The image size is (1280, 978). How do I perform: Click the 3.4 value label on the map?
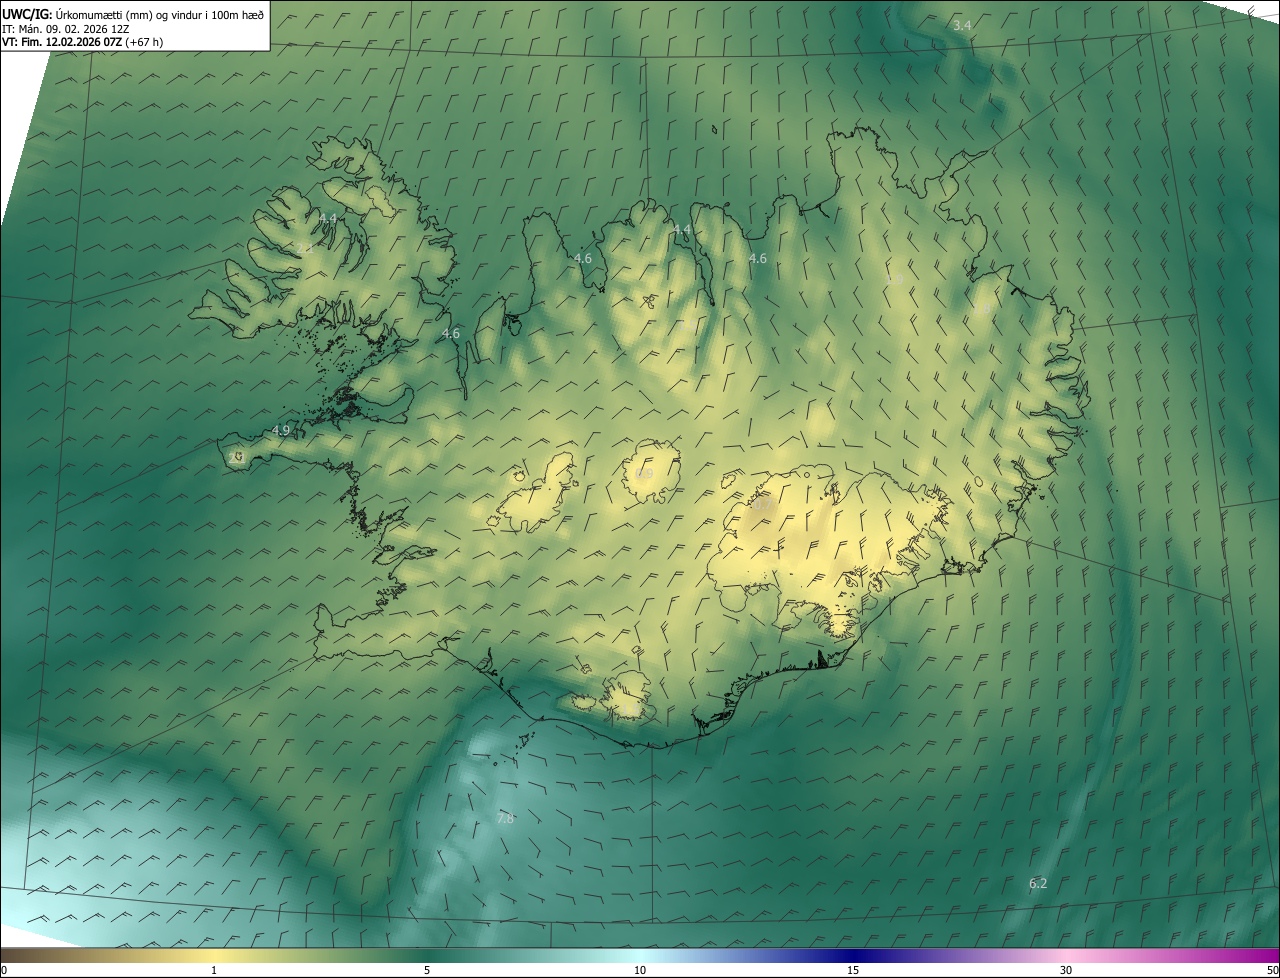[x=962, y=25]
